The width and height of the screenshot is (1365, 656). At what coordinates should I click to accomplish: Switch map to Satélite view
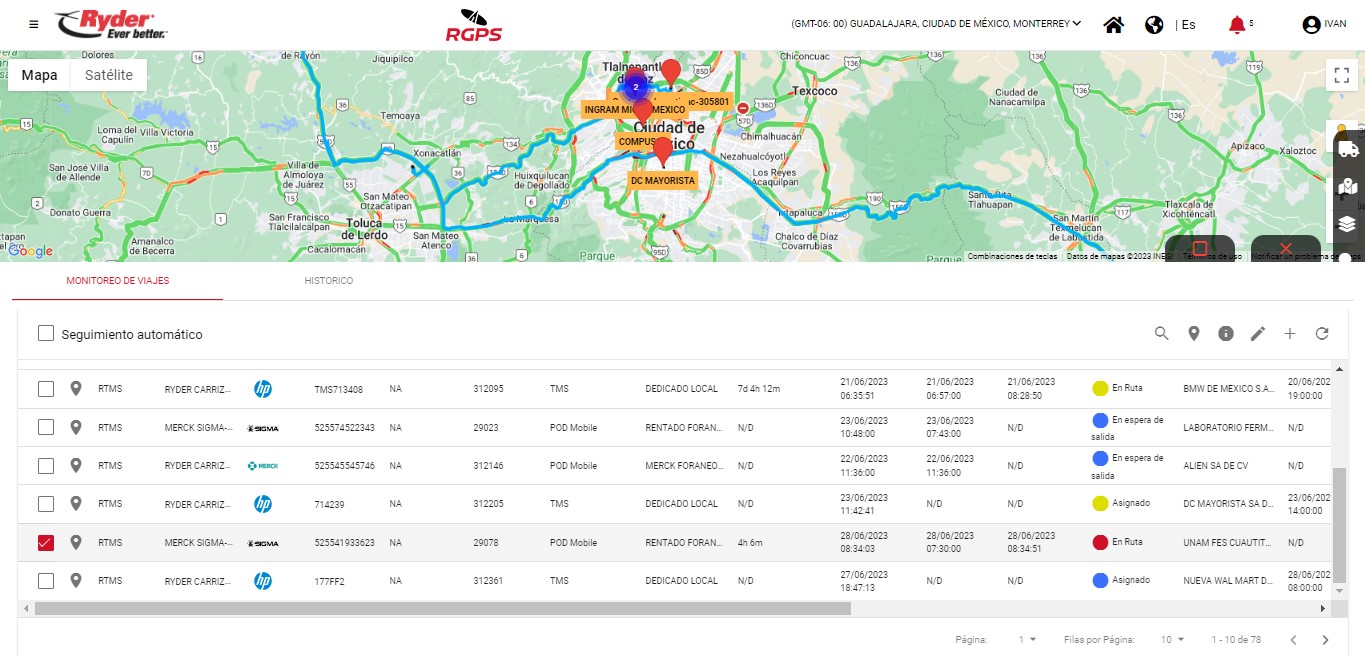pos(108,75)
